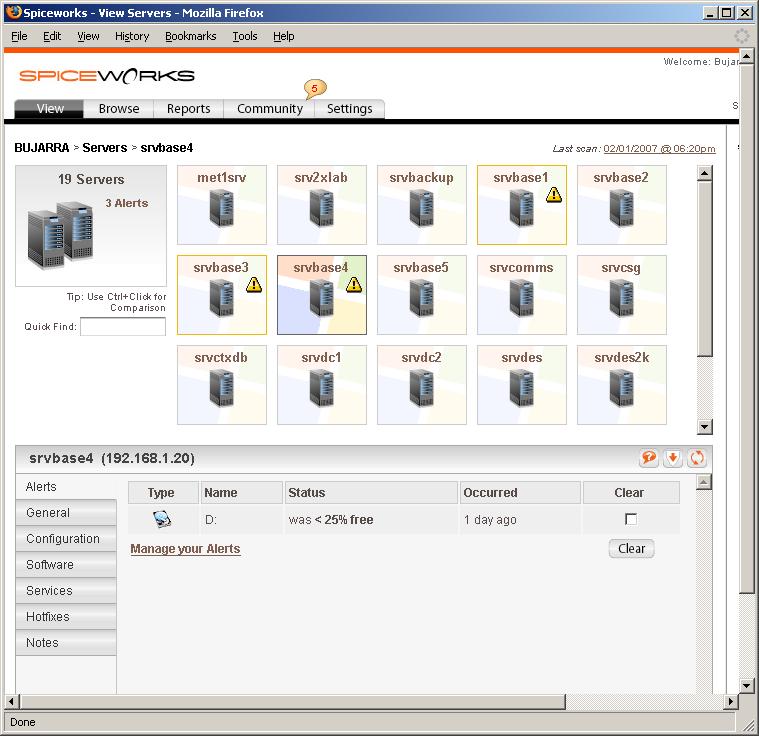Open the Manage your Alerts link
This screenshot has width=759, height=736.
click(x=185, y=549)
